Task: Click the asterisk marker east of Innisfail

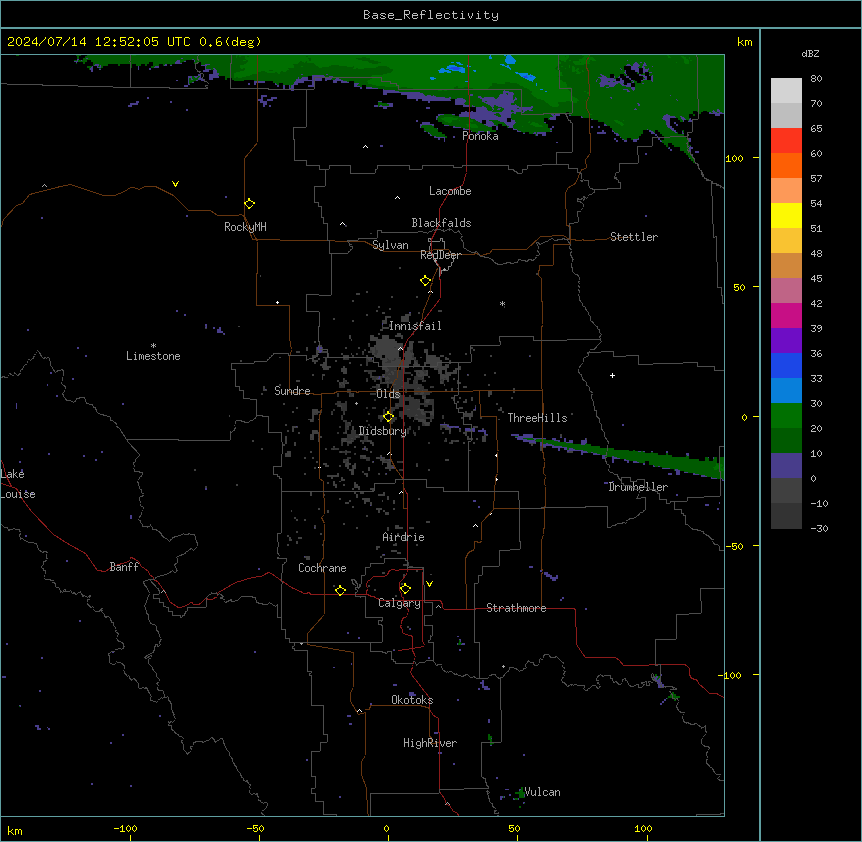Action: [x=502, y=304]
